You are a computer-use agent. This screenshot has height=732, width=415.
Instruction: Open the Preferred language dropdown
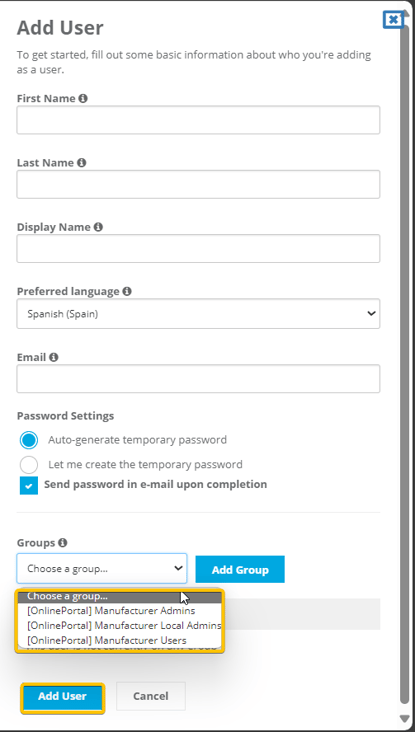(198, 314)
